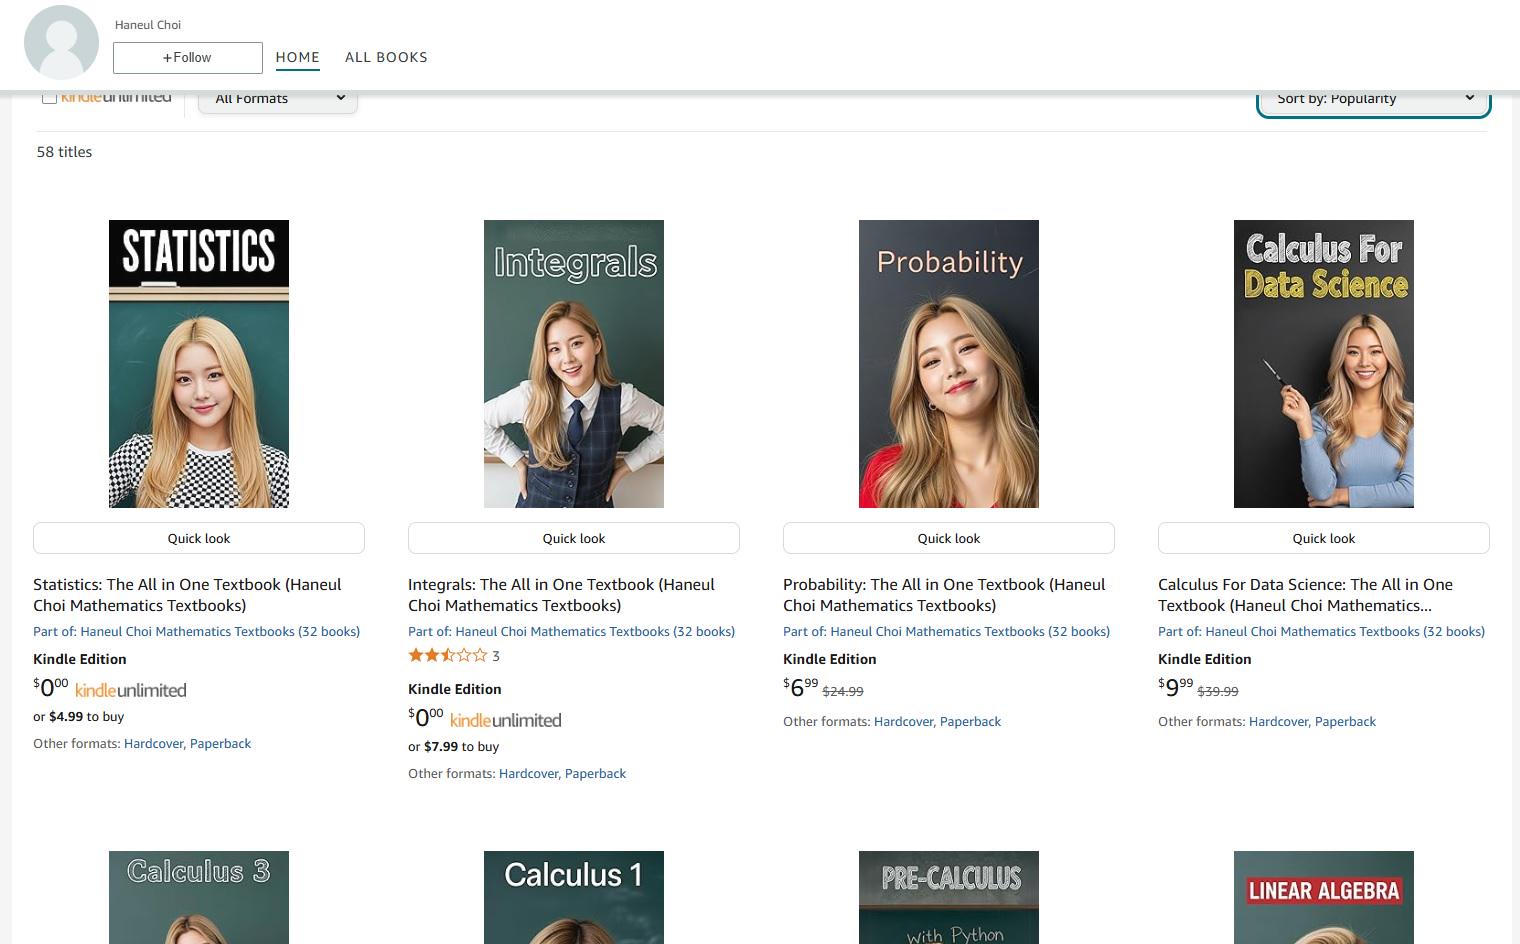The width and height of the screenshot is (1520, 944).
Task: Expand the All Formats dropdown
Action: pos(278,99)
